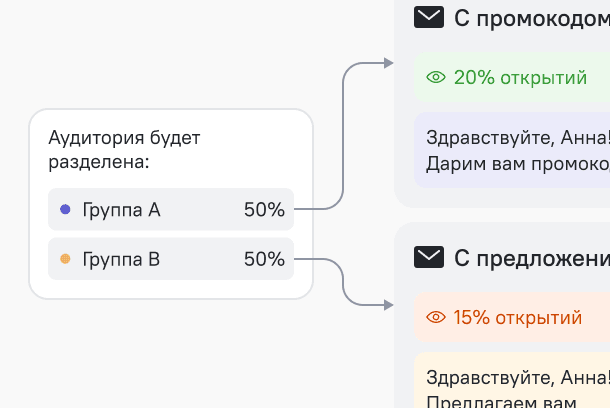
Task: Click the arrowhead pointing to offer email
Action: point(389,304)
